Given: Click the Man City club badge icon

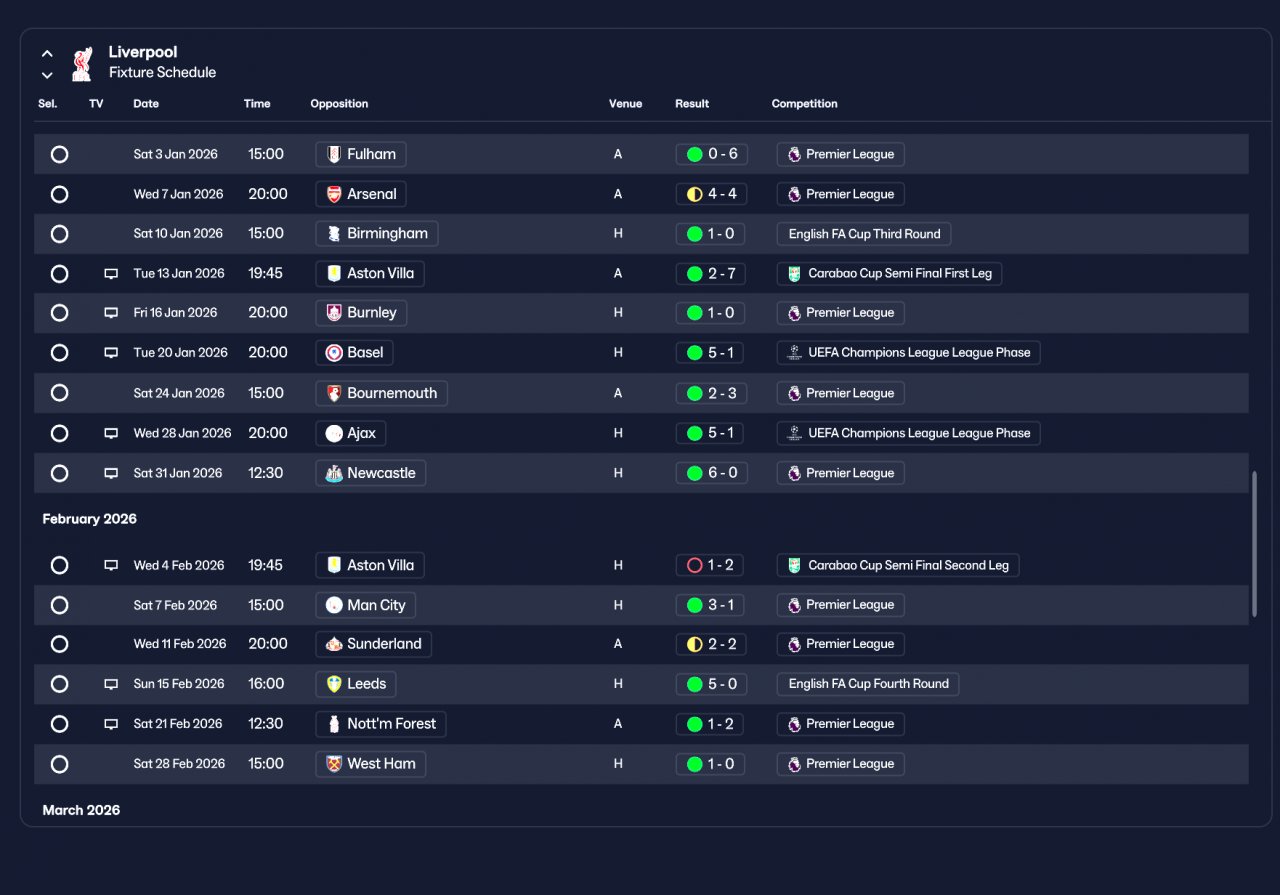Looking at the screenshot, I should (334, 605).
